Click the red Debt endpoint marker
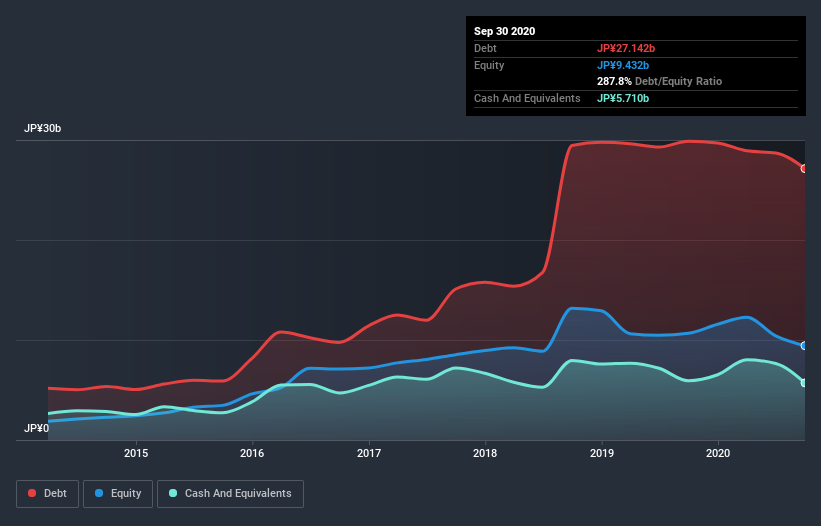Viewport: 821px width, 526px height. 804,169
